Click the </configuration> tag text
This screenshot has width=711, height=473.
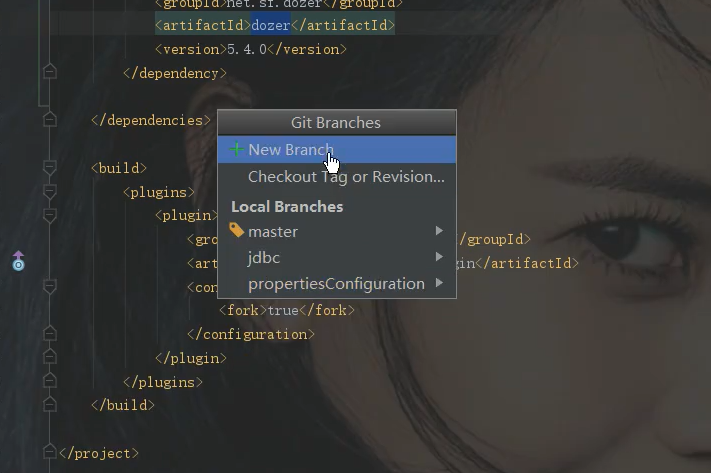click(x=251, y=334)
